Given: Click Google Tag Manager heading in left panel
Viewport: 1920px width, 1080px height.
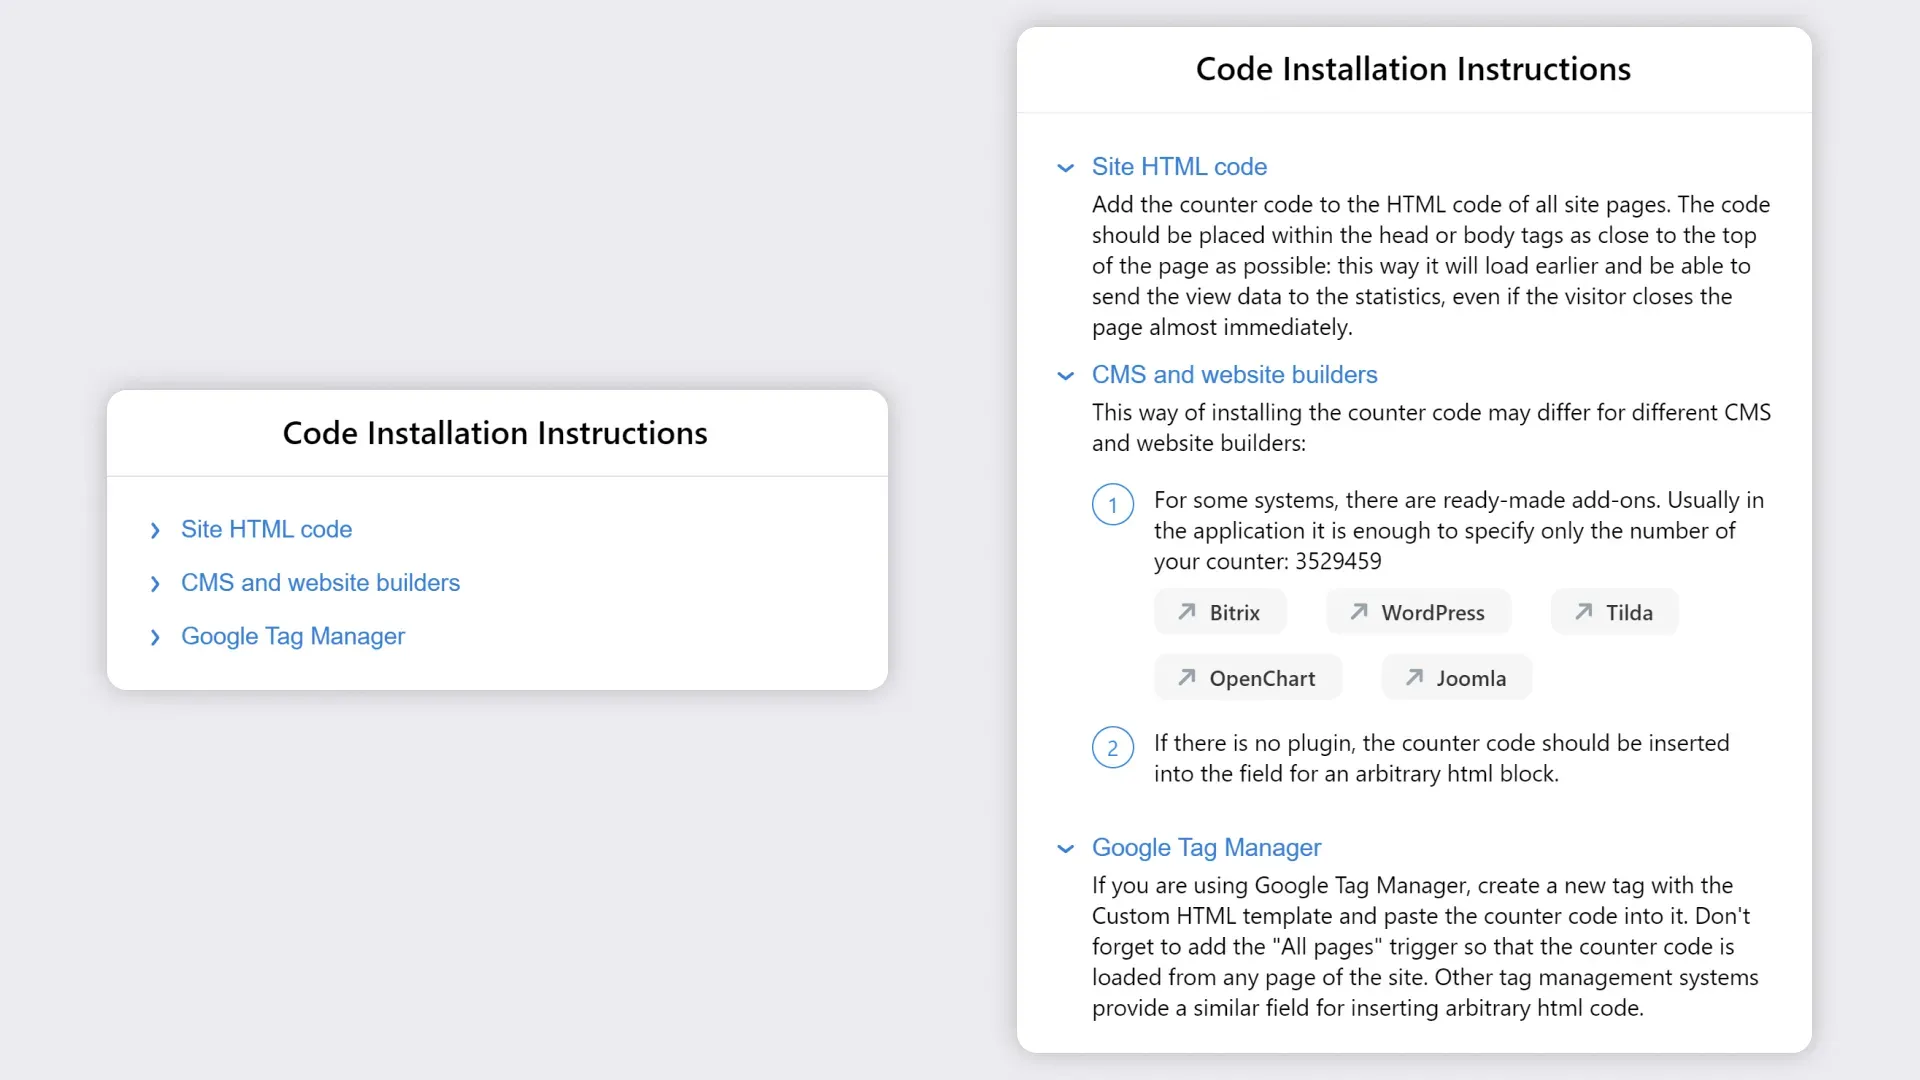Looking at the screenshot, I should click(x=293, y=637).
